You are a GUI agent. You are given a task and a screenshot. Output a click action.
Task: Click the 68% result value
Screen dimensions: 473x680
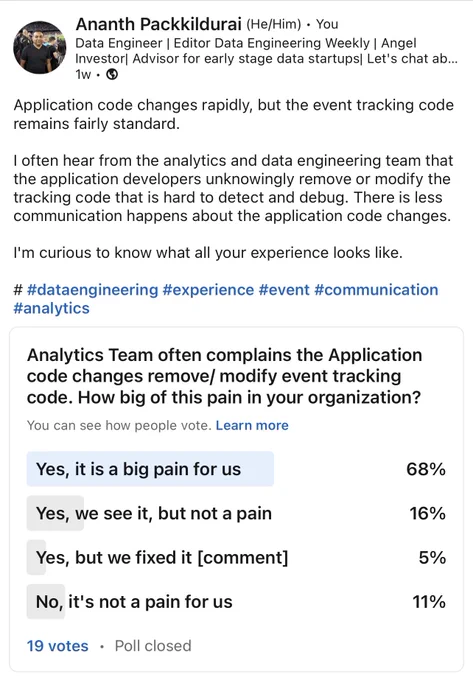426,469
